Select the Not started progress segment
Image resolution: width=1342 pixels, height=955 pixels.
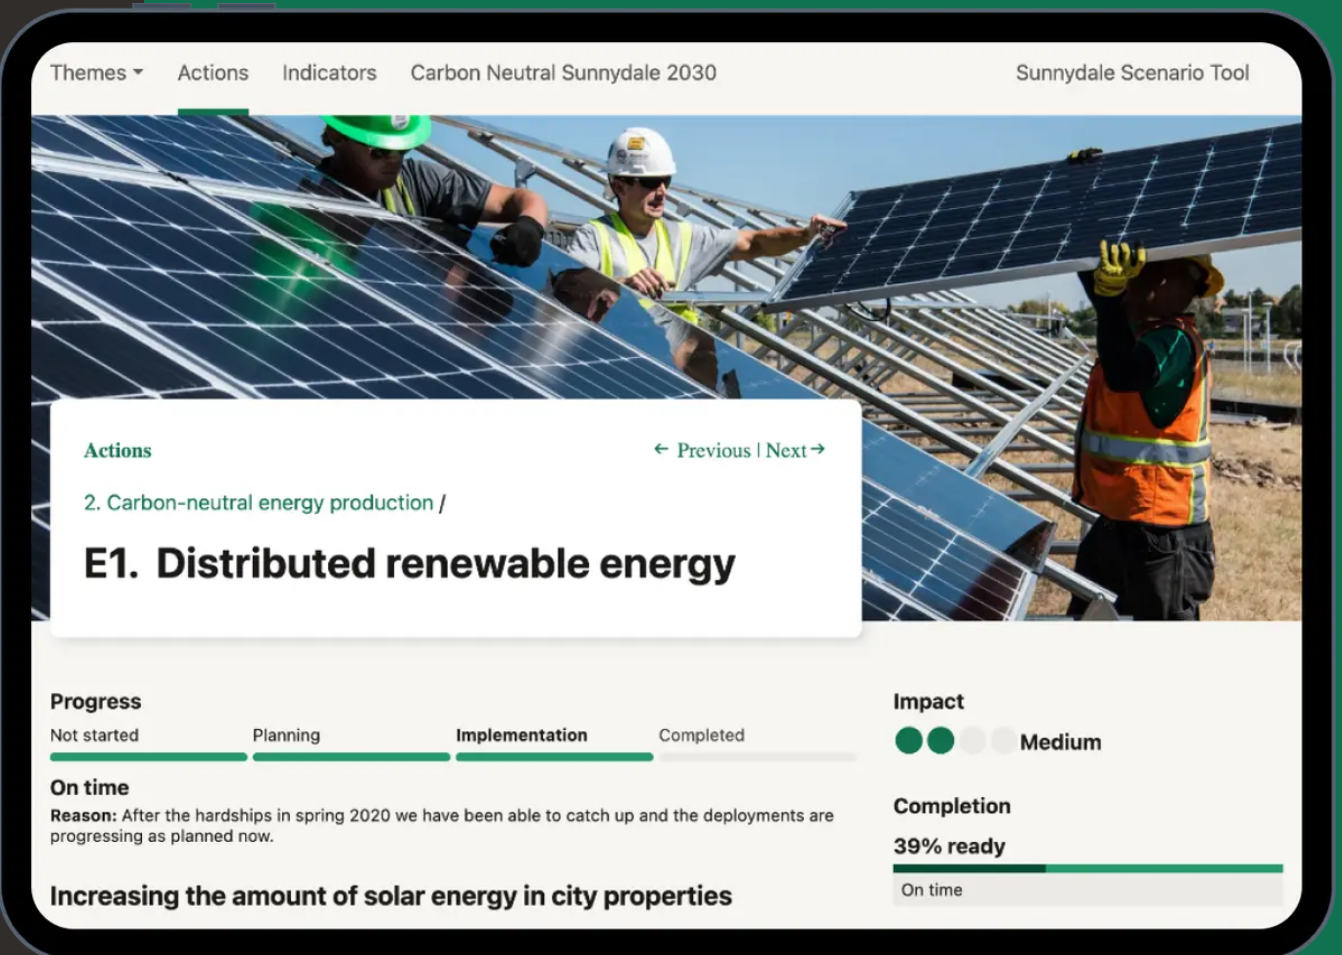point(148,757)
